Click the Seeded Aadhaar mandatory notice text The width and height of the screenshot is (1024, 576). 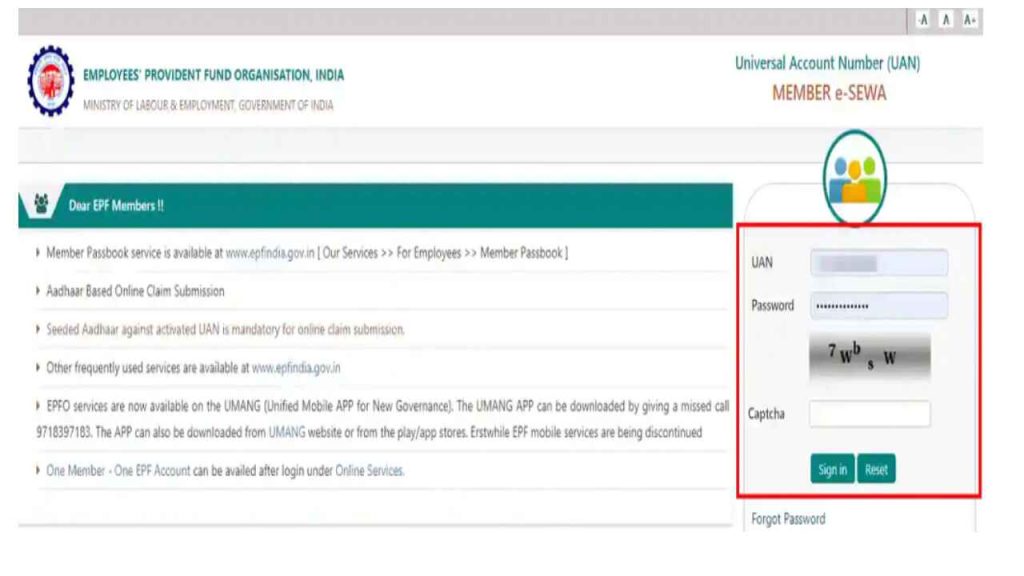click(x=225, y=329)
